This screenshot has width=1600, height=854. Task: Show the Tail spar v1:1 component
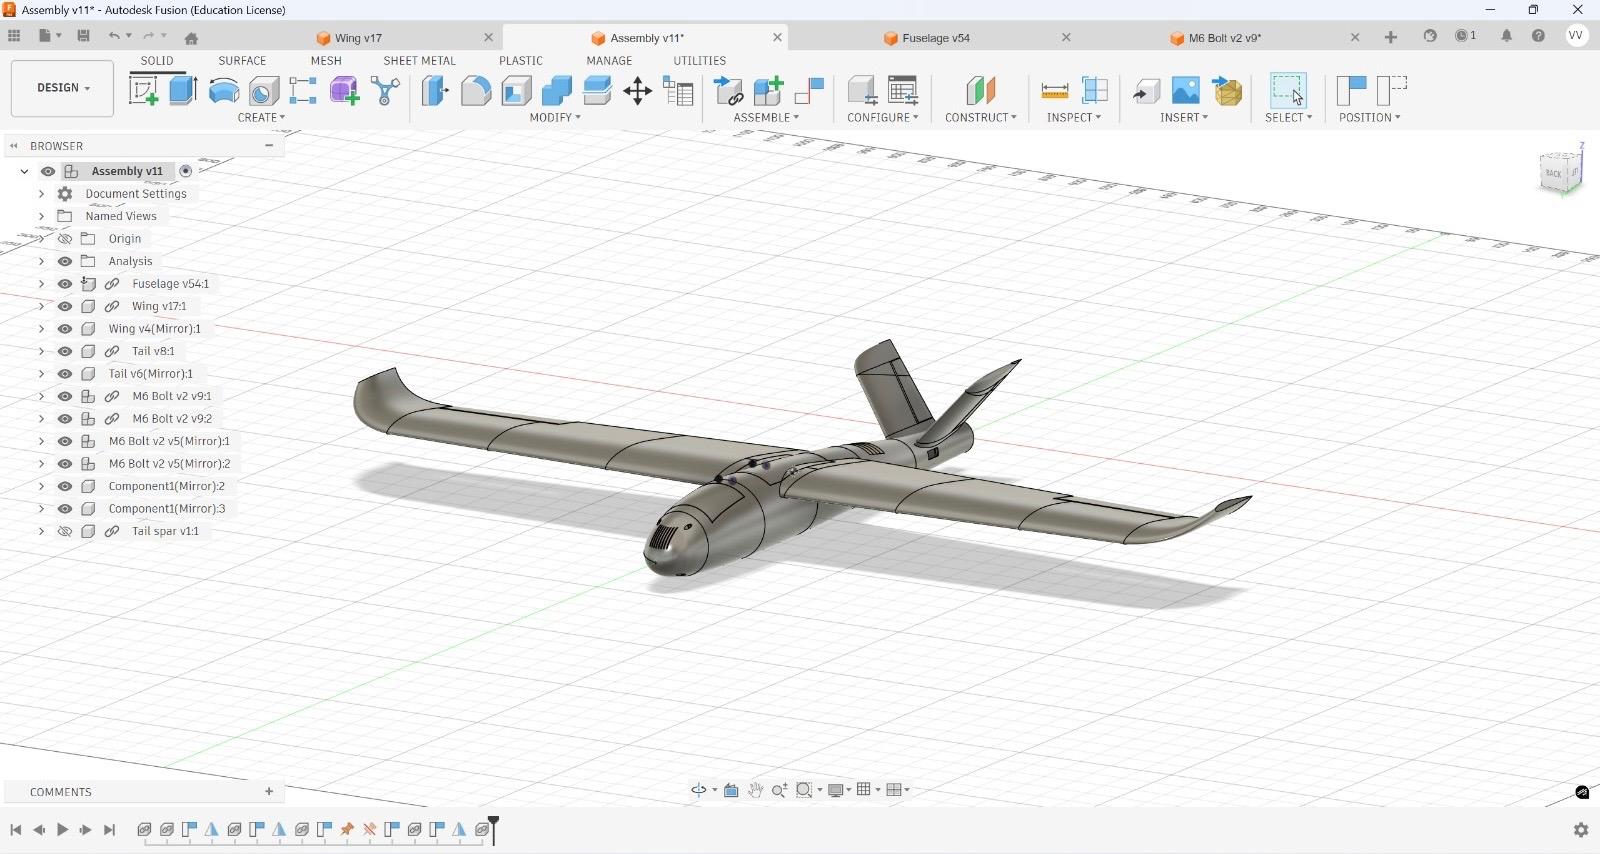pos(65,531)
